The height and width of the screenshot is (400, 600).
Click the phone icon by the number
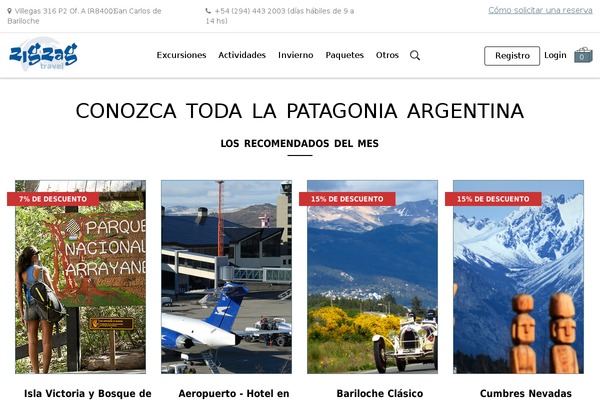(208, 11)
